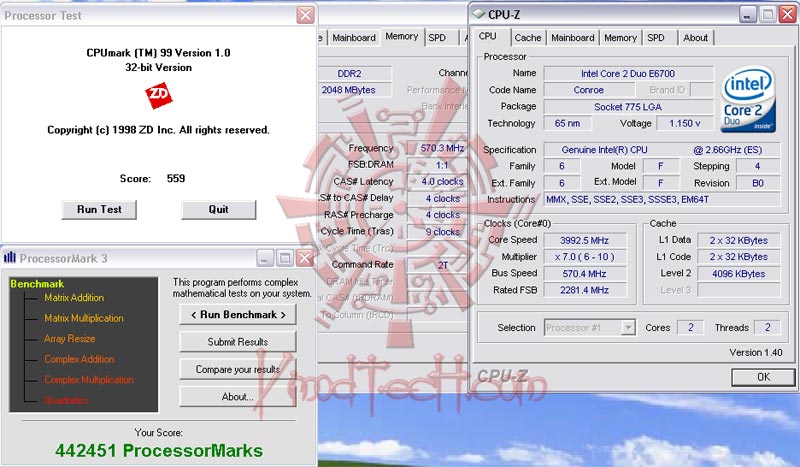Click the Multiplier value x 7.0 ( 6 - 10 )
The height and width of the screenshot is (467, 800).
[585, 257]
